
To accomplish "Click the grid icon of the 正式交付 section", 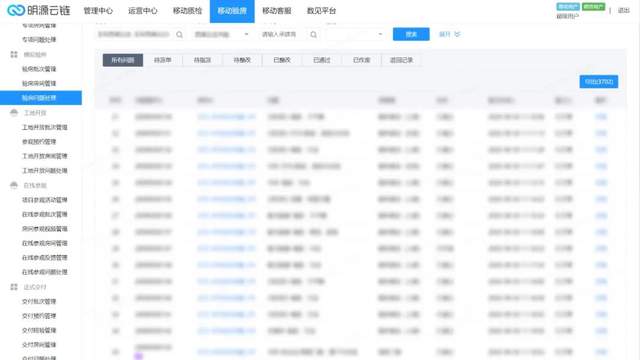I will (x=14, y=287).
